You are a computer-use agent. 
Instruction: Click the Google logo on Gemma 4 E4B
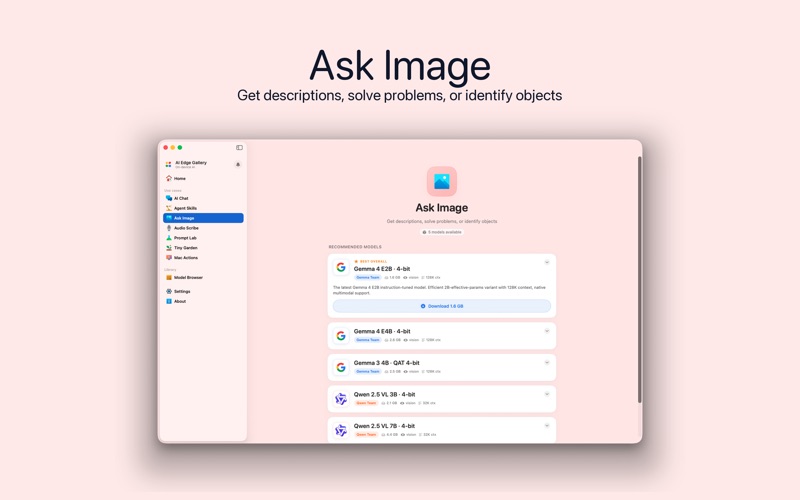(x=341, y=336)
